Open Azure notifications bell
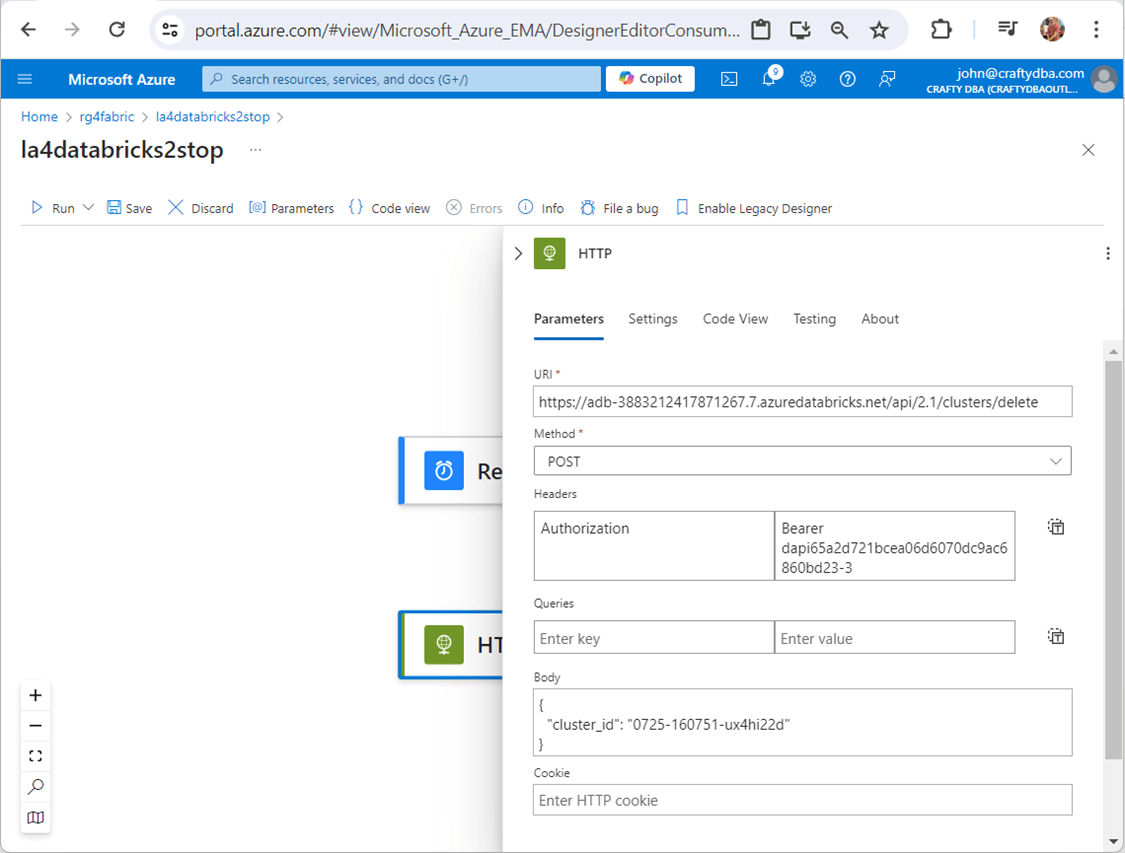 (x=769, y=78)
